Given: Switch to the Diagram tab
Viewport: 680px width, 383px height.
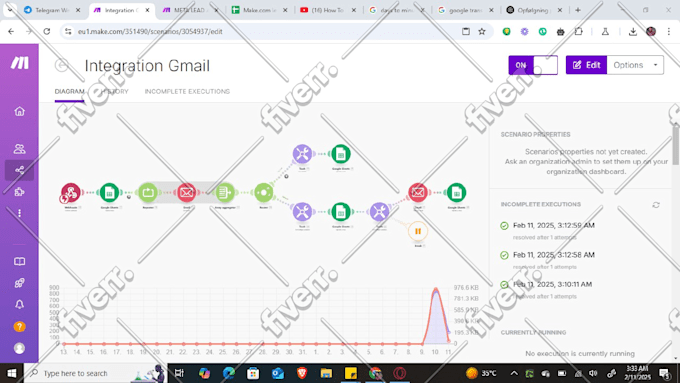Looking at the screenshot, I should point(69,92).
